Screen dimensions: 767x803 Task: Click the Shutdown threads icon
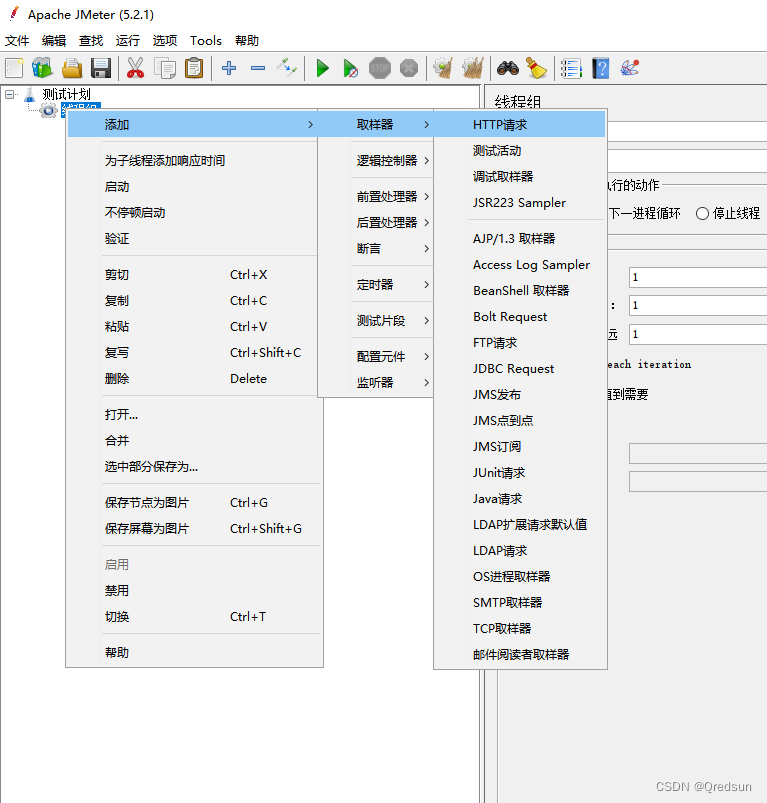409,68
